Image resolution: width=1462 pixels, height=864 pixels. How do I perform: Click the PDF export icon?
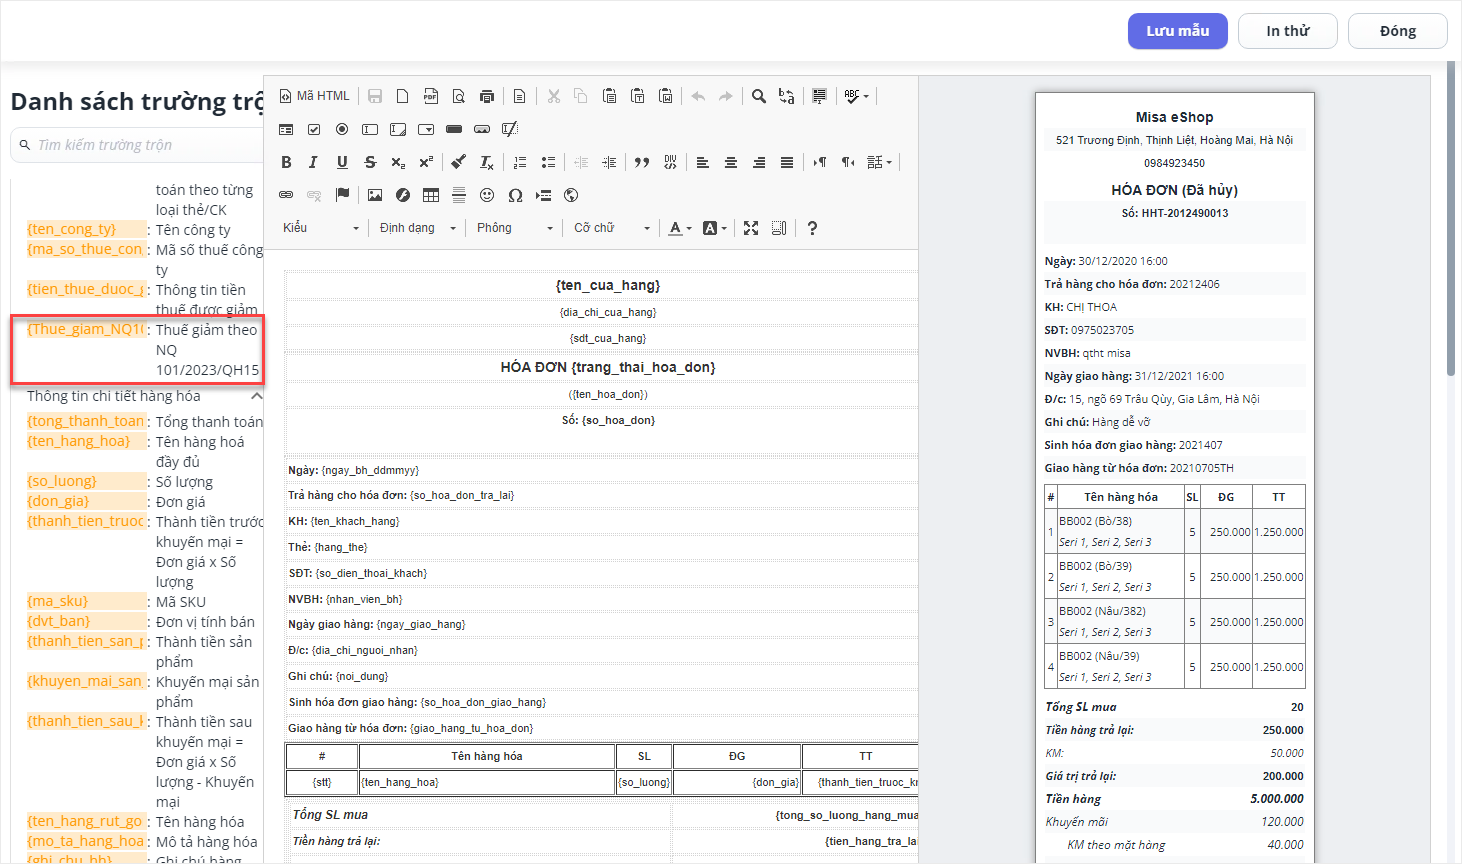[x=430, y=96]
